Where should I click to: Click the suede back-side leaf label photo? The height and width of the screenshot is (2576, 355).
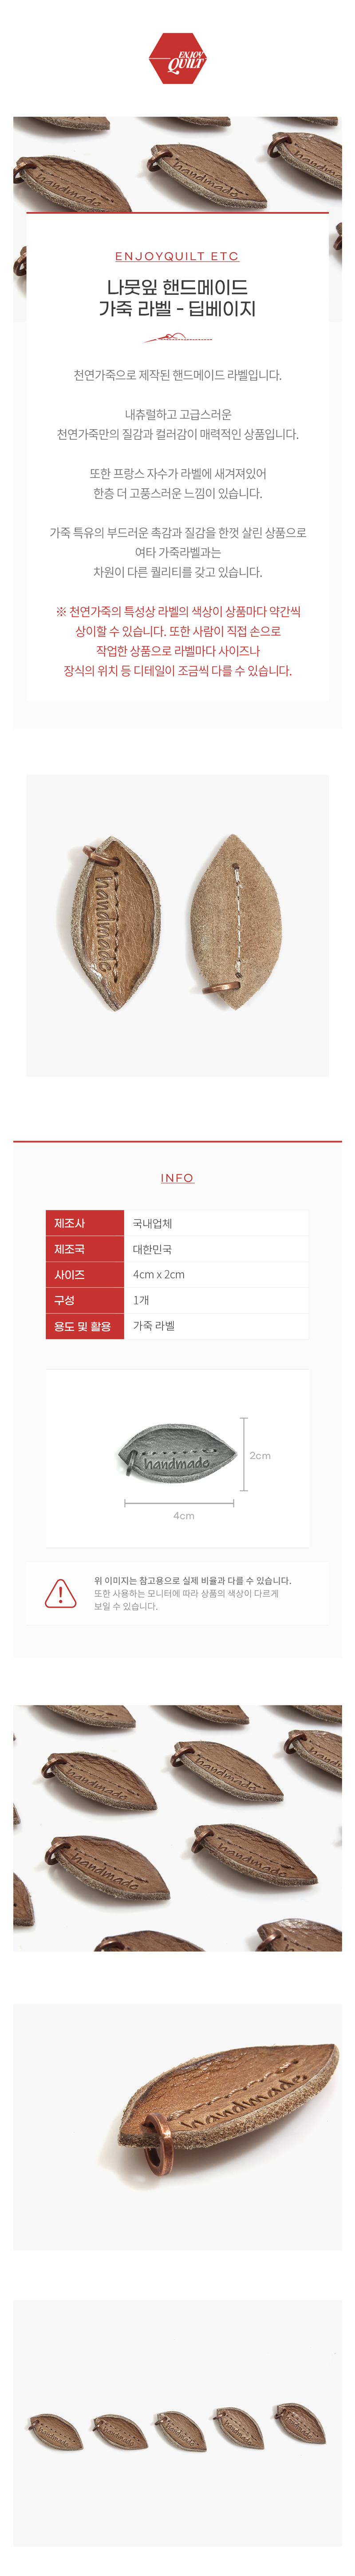point(236,917)
